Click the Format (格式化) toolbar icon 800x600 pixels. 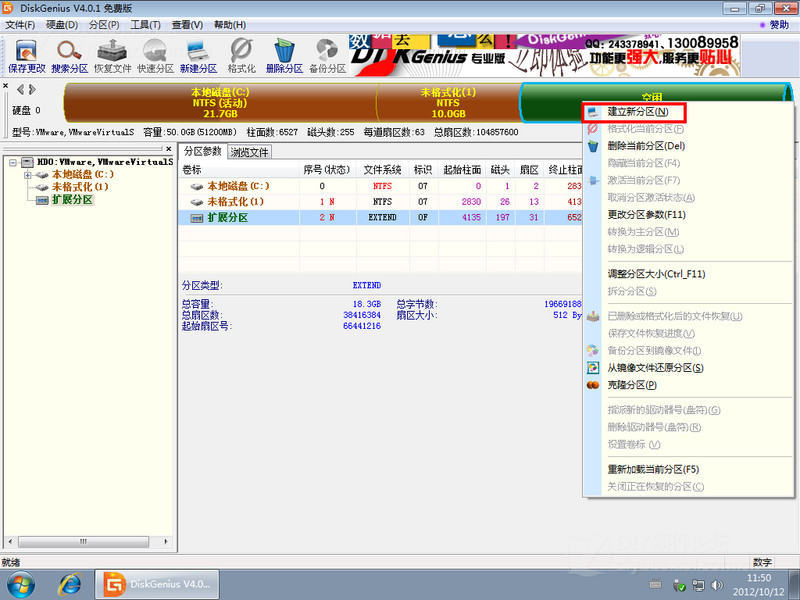(241, 55)
